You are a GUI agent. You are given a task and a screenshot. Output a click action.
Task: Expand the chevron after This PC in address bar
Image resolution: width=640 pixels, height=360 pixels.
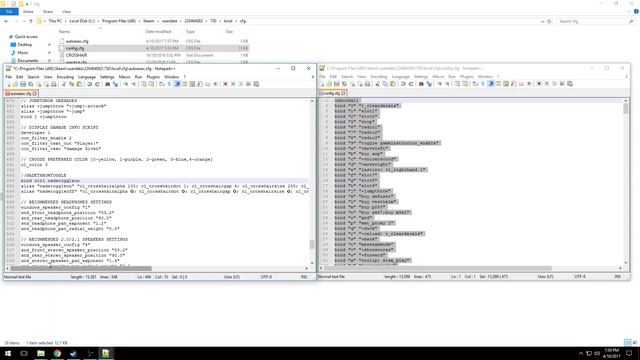66,21
